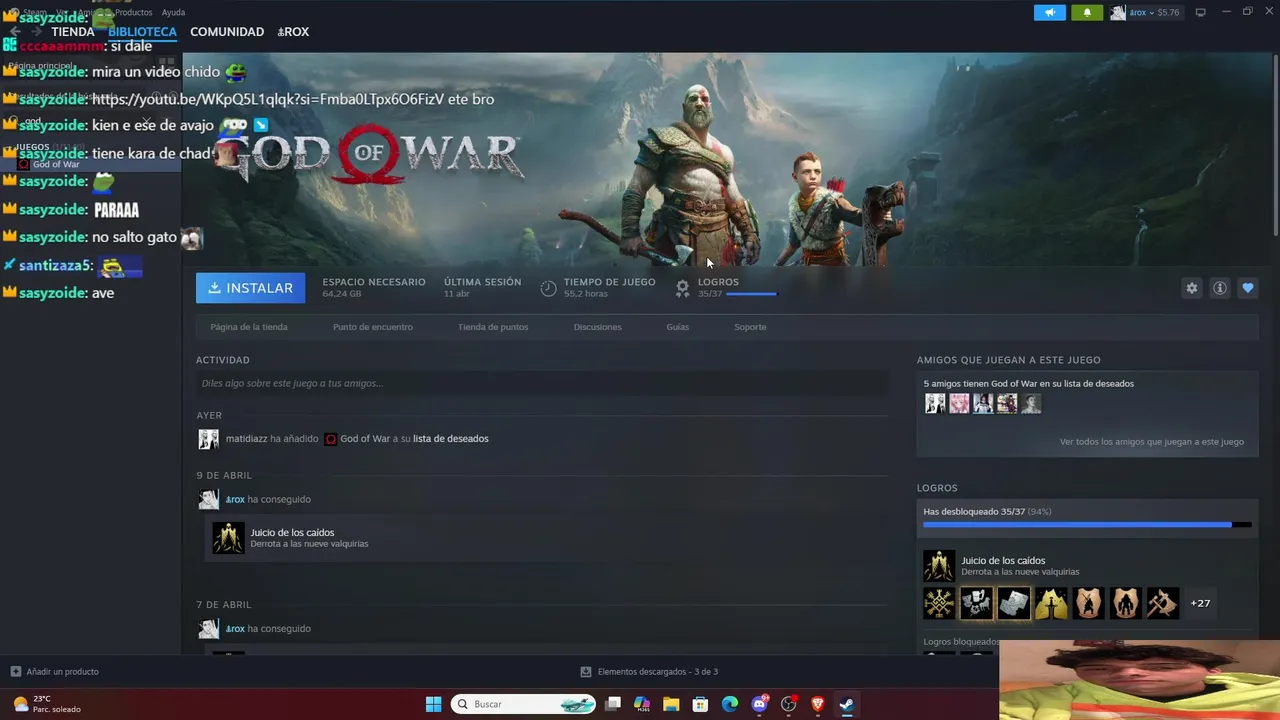Click the golden rune keys achievement icon
The height and width of the screenshot is (720, 1280).
939,603
